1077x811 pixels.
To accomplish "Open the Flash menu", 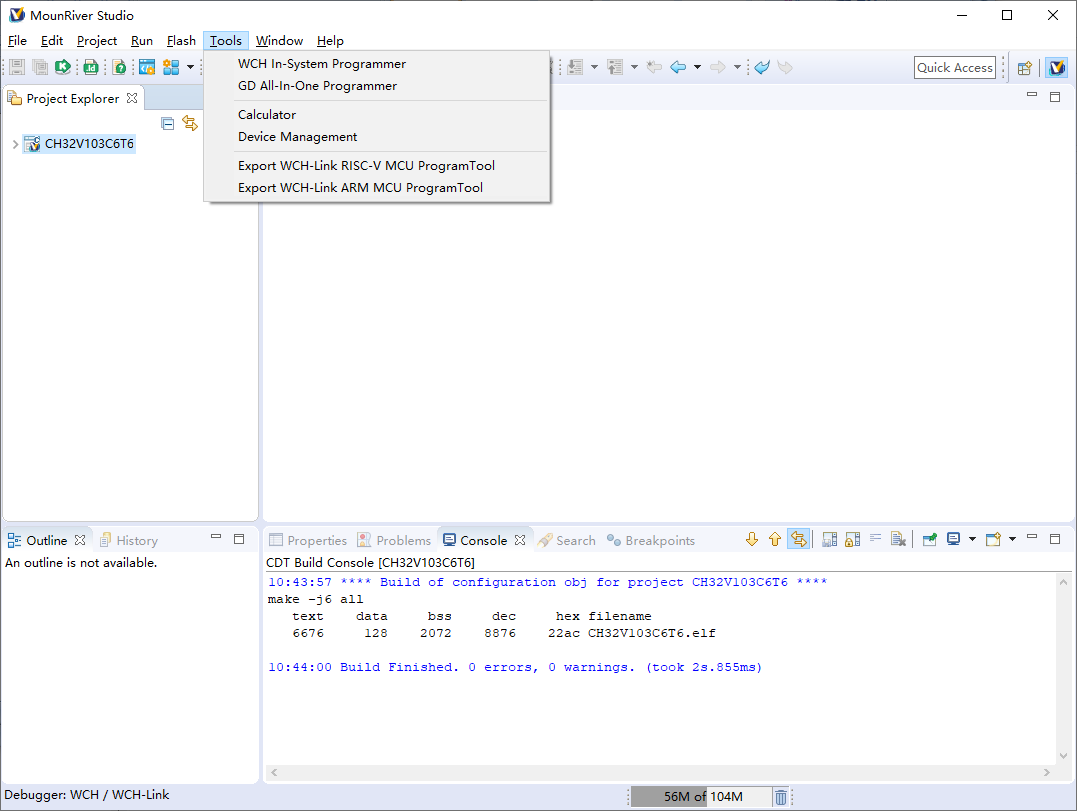I will pos(181,41).
